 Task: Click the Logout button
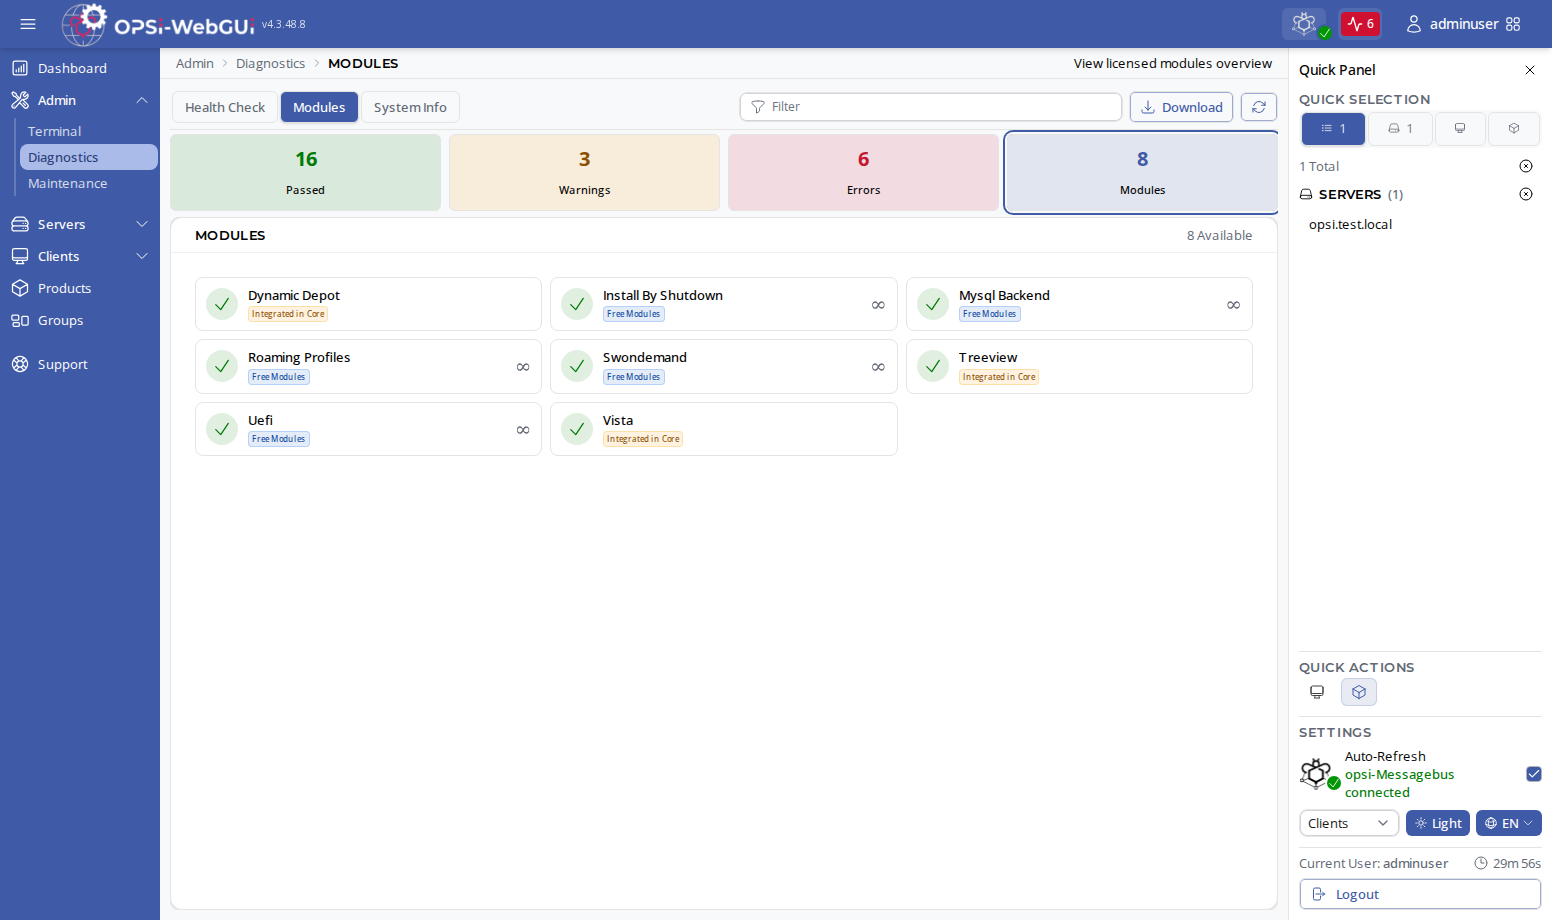tap(1420, 894)
